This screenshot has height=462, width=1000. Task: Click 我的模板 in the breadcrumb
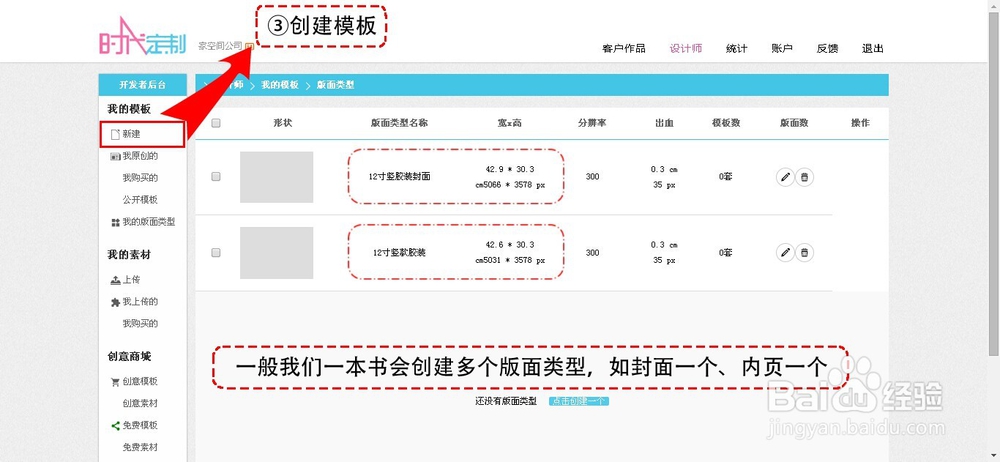coord(279,85)
